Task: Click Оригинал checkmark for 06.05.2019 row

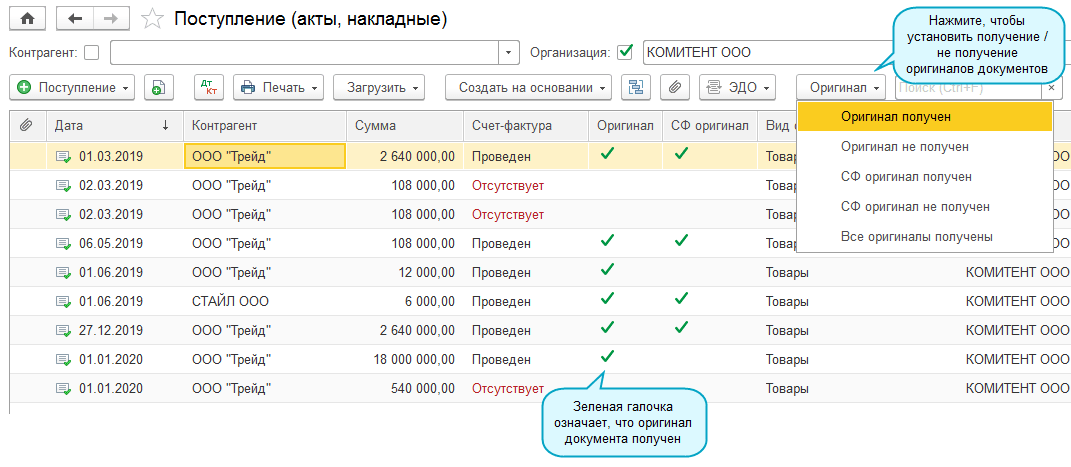Action: tap(606, 240)
